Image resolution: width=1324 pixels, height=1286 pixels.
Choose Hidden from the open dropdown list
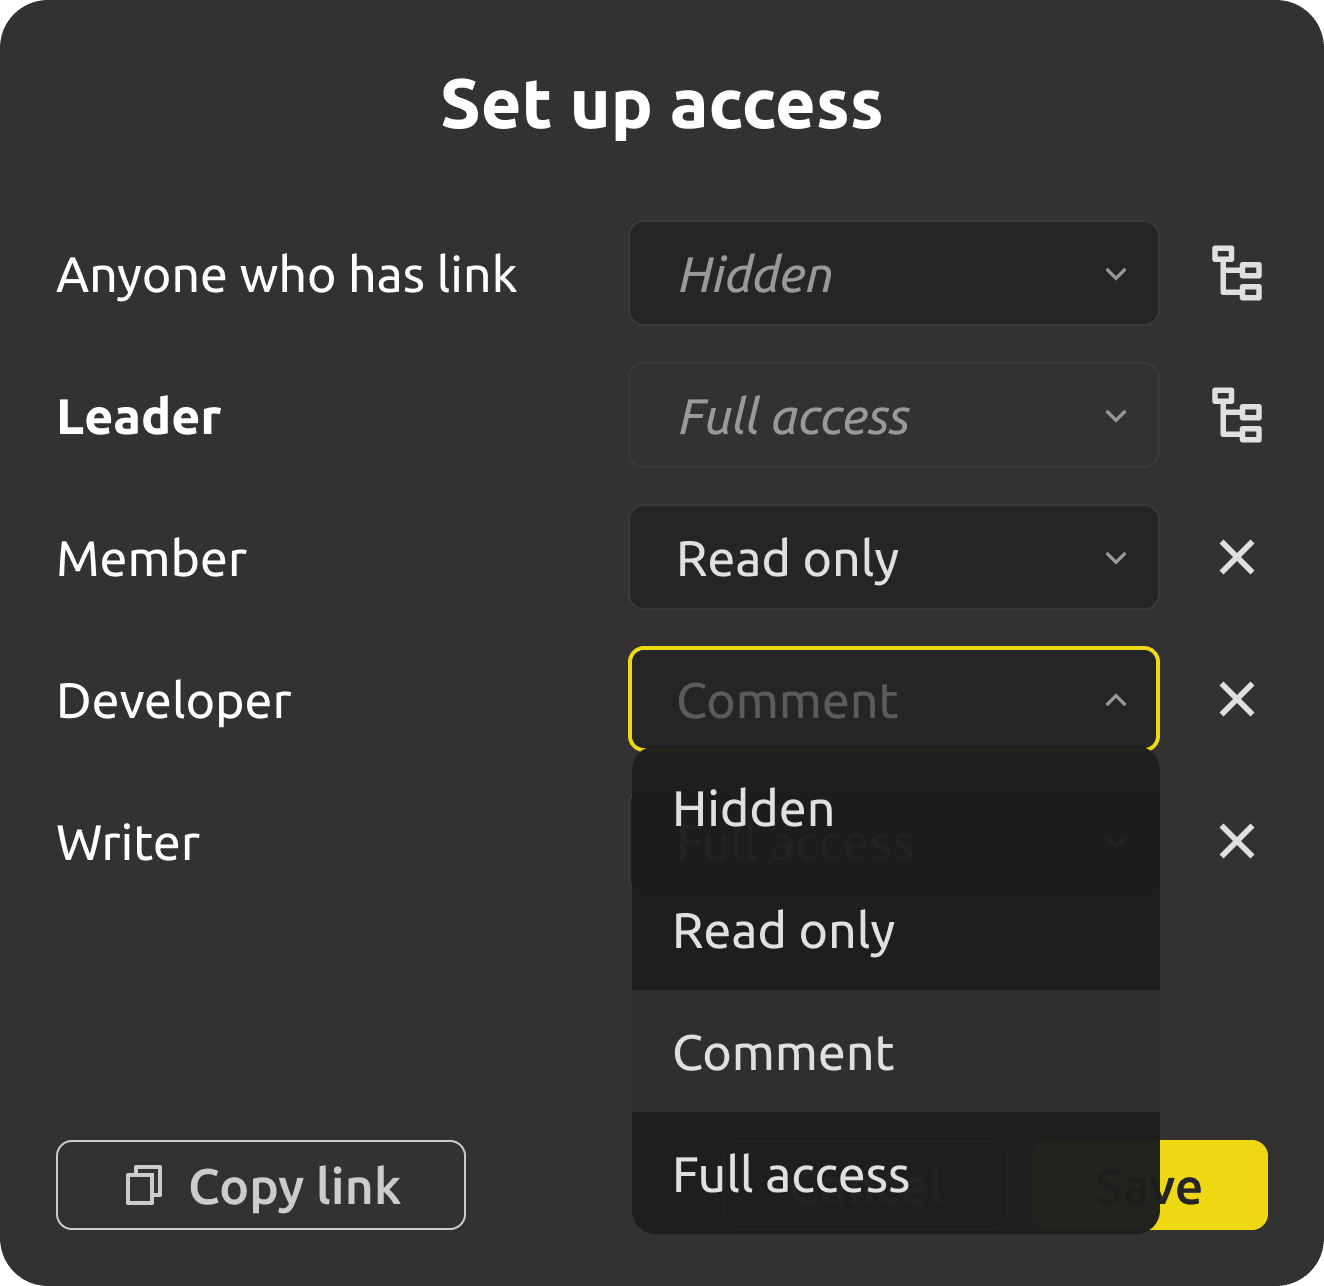click(896, 809)
